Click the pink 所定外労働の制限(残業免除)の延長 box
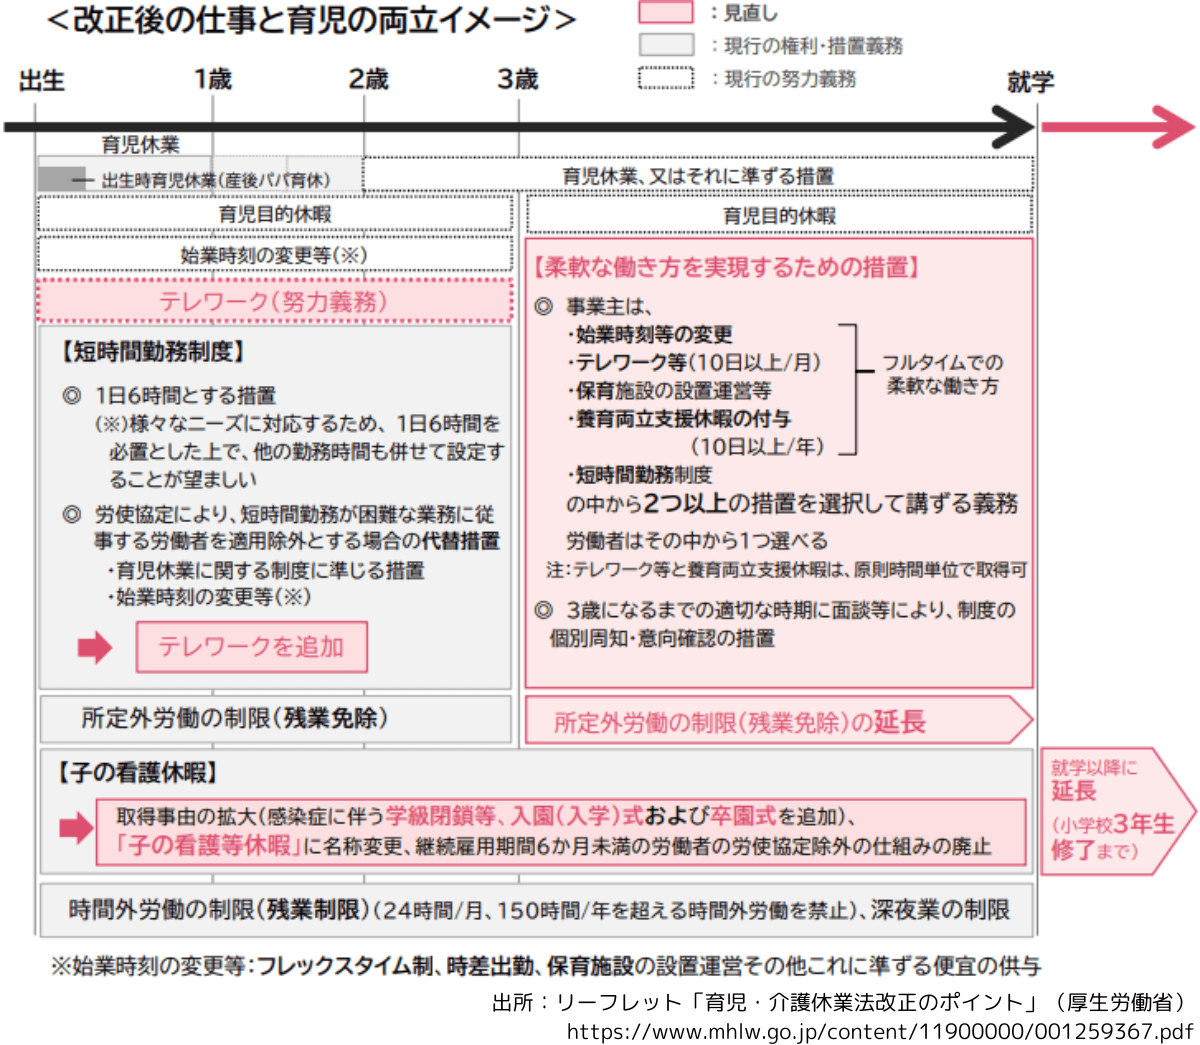 point(779,721)
